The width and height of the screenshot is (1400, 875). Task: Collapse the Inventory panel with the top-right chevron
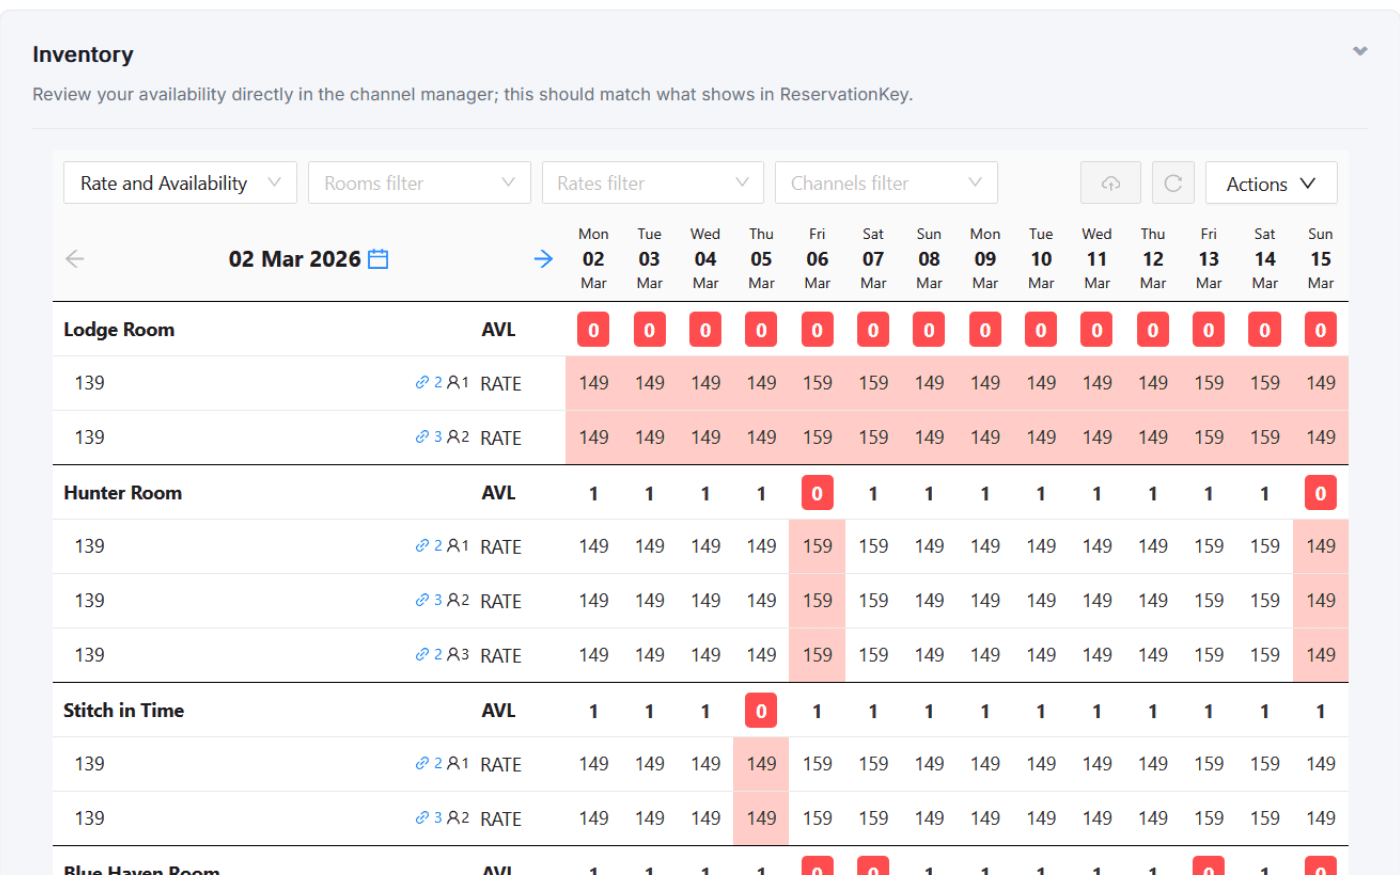point(1360,50)
